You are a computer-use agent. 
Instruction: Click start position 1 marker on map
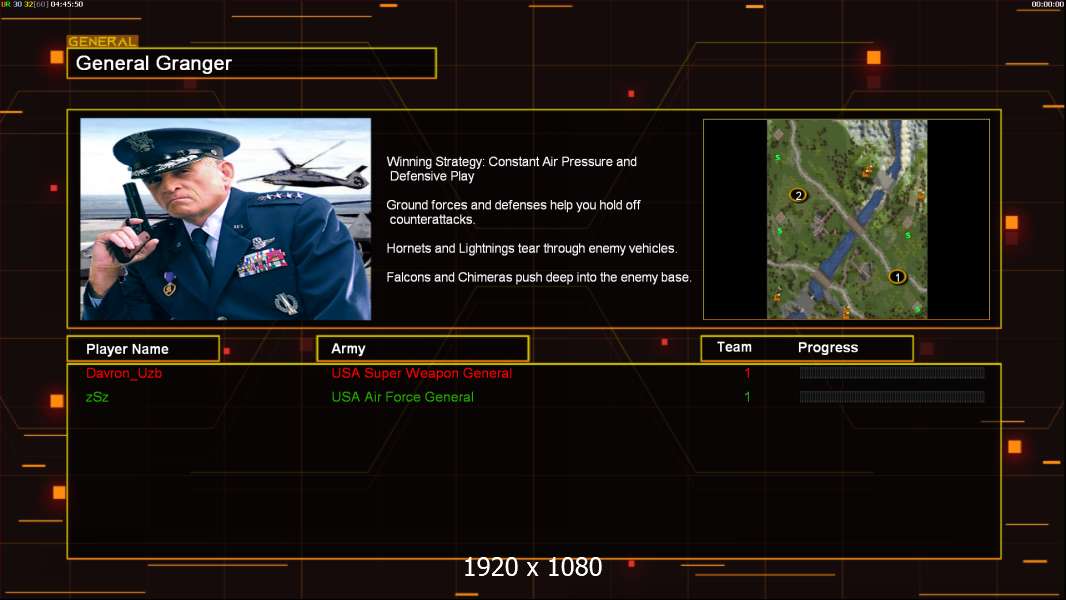click(897, 276)
